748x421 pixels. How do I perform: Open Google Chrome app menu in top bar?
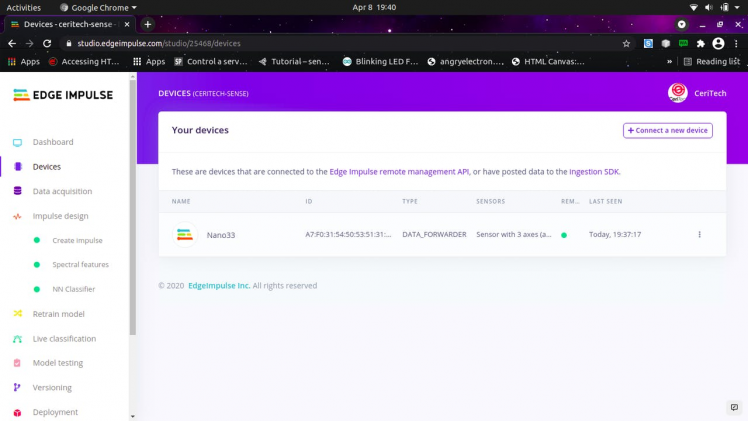click(x=98, y=8)
